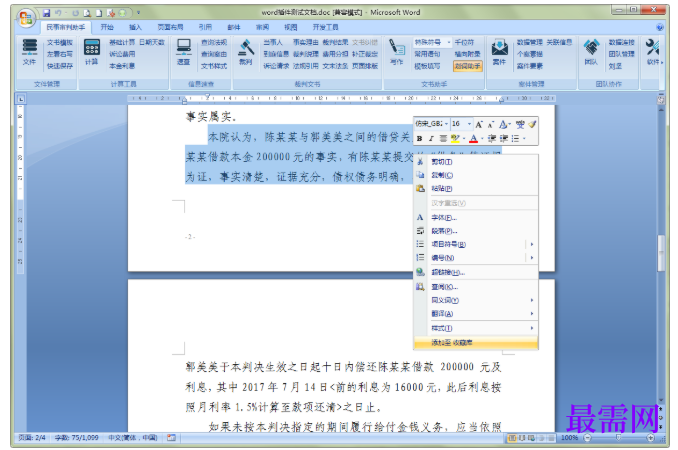This screenshot has width=678, height=450.
Task: Click the yellow highlight color button
Action: click(455, 138)
